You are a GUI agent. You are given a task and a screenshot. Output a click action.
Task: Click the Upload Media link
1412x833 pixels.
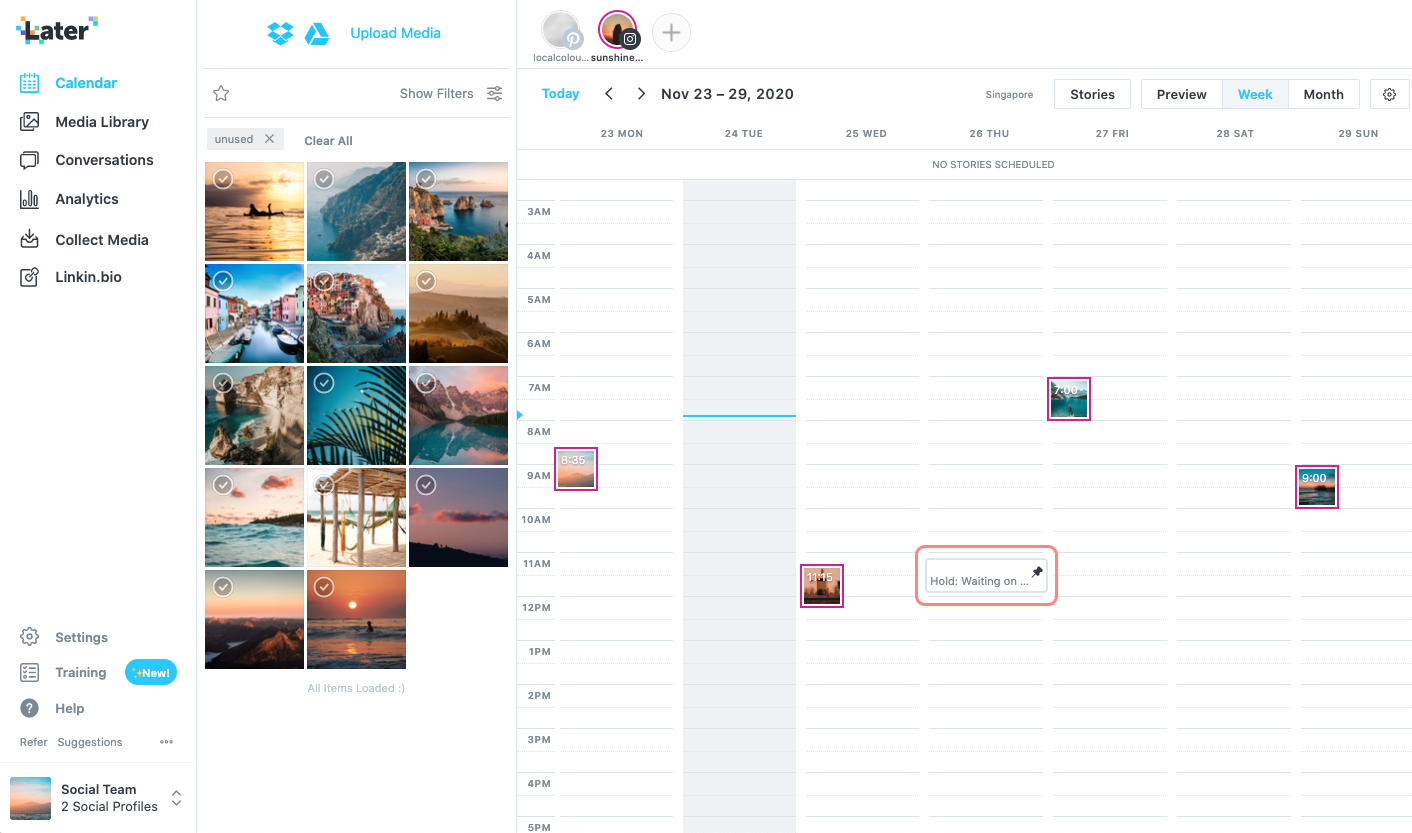coord(395,33)
